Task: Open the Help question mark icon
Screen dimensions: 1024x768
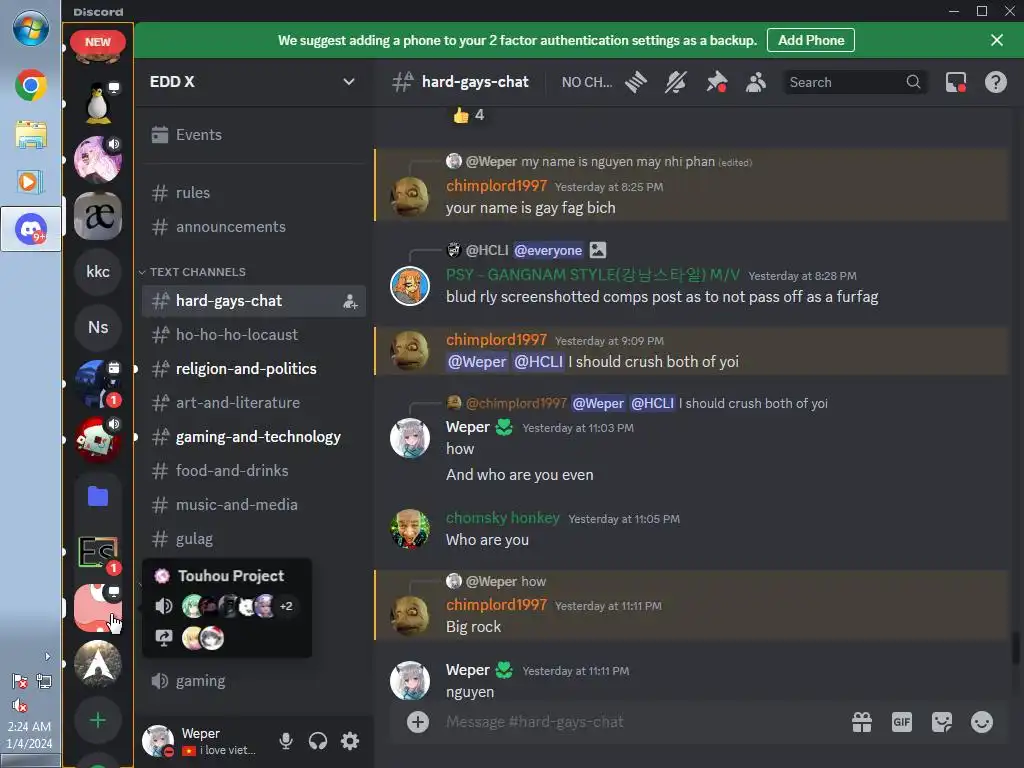Action: coord(995,82)
